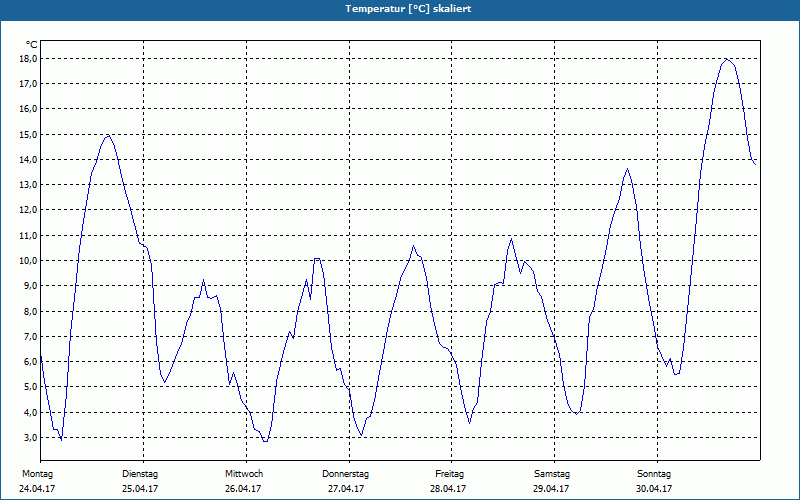Viewport: 800px width, 500px height.
Task: Click the 4,0 y-axis label
Action: click(x=30, y=412)
